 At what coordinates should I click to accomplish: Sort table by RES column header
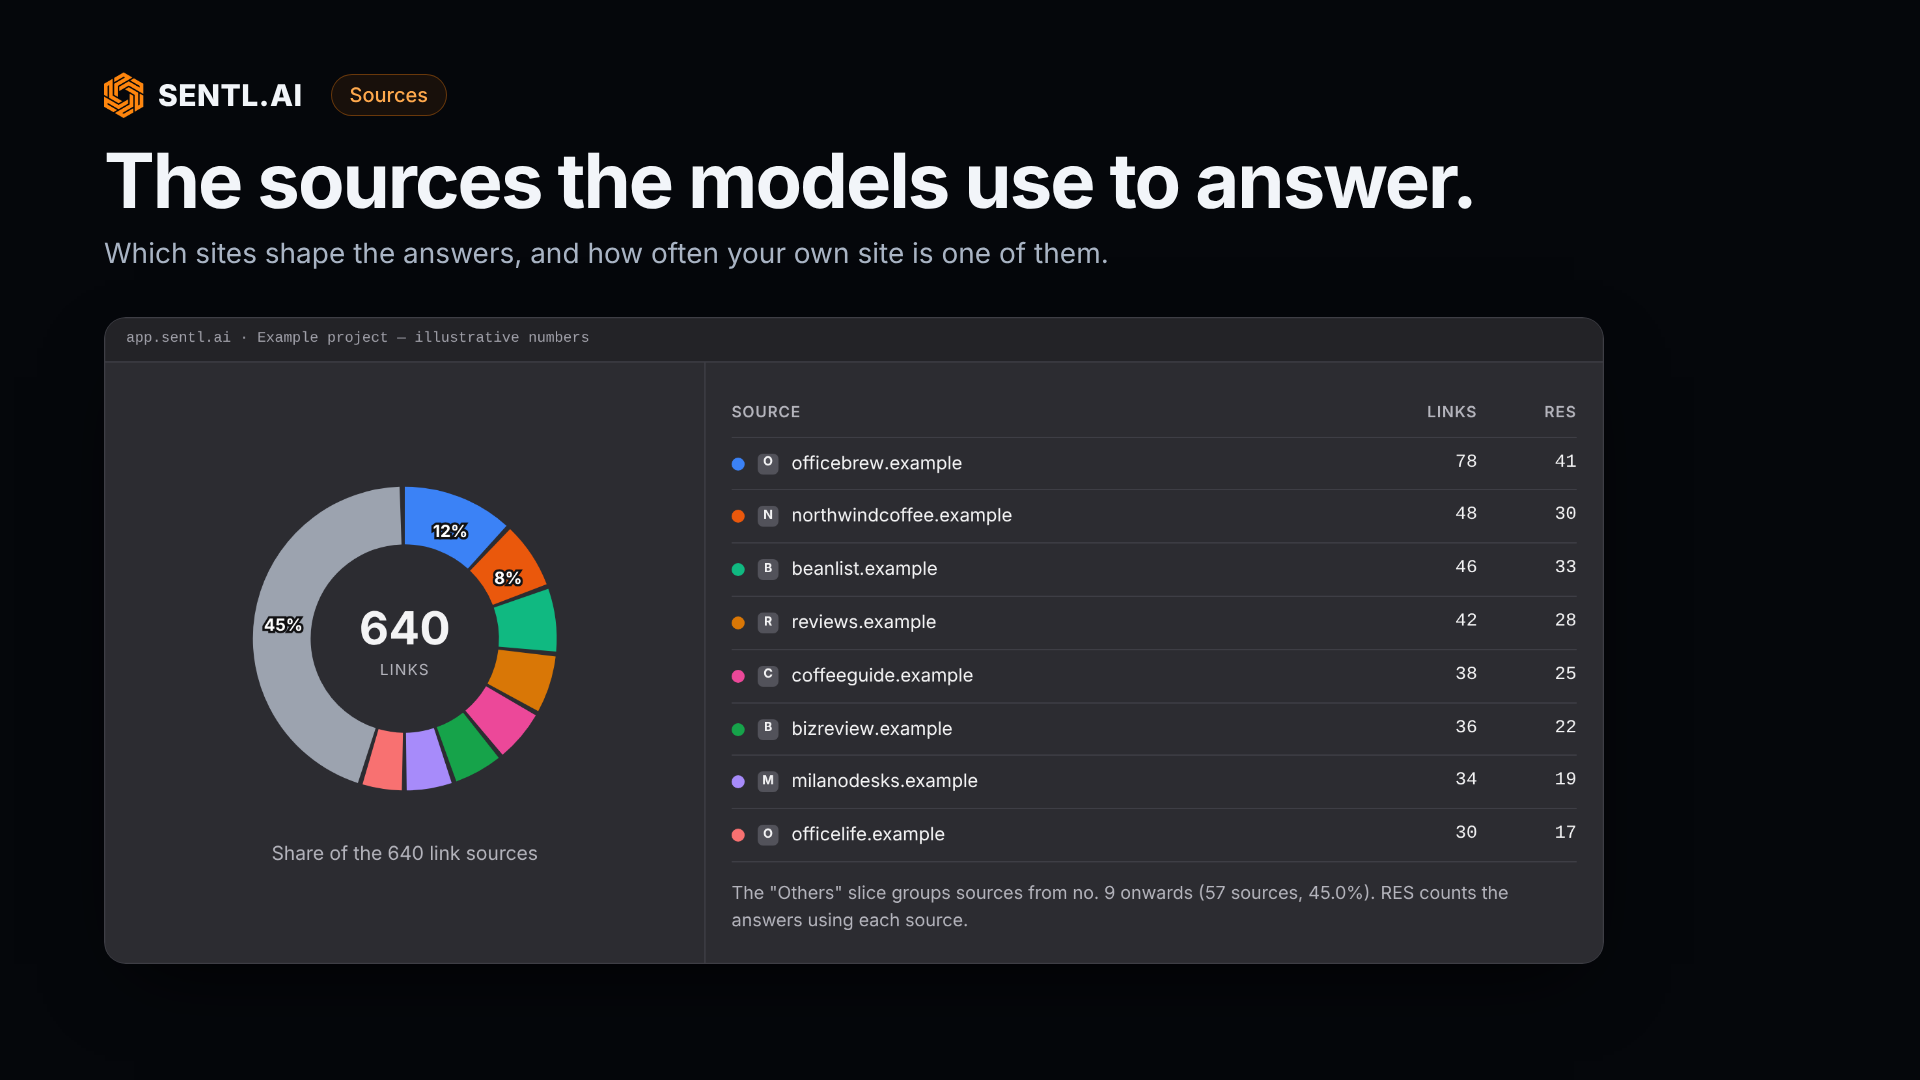1559,412
